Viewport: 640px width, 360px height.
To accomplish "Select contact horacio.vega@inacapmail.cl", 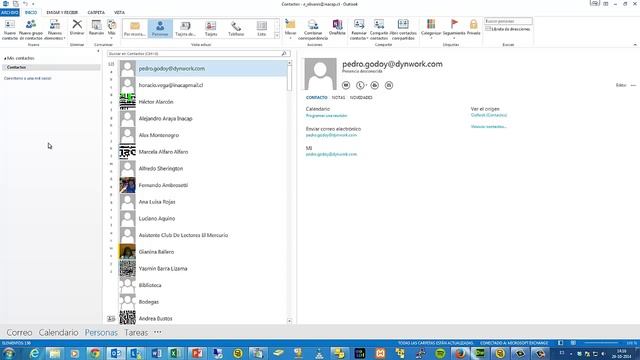I will pos(203,85).
